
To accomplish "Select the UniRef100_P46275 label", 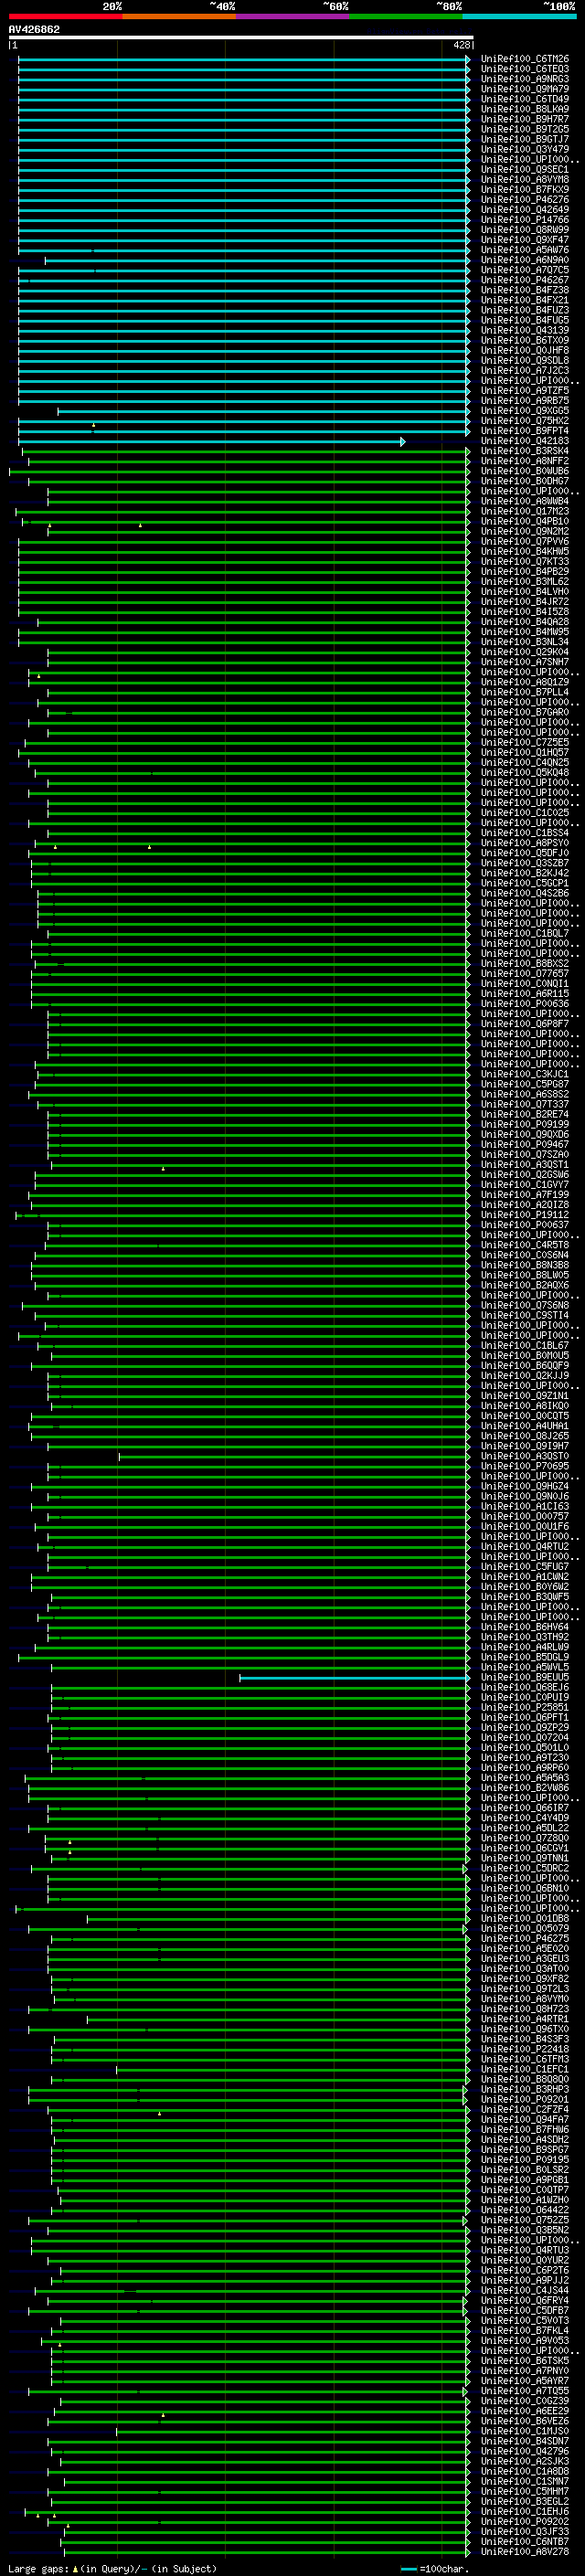I will 525,1939.
